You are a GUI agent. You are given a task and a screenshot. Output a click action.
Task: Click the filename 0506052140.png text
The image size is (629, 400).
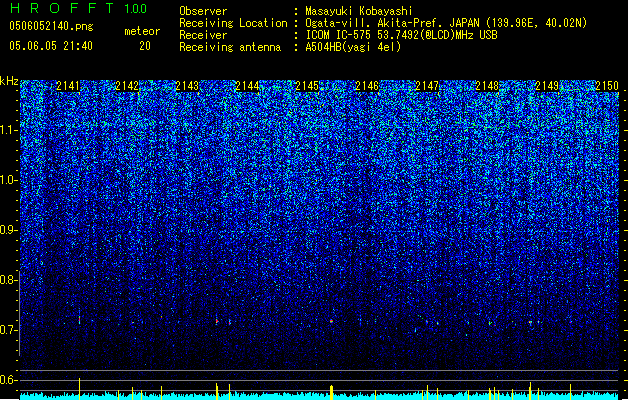[x=51, y=27]
